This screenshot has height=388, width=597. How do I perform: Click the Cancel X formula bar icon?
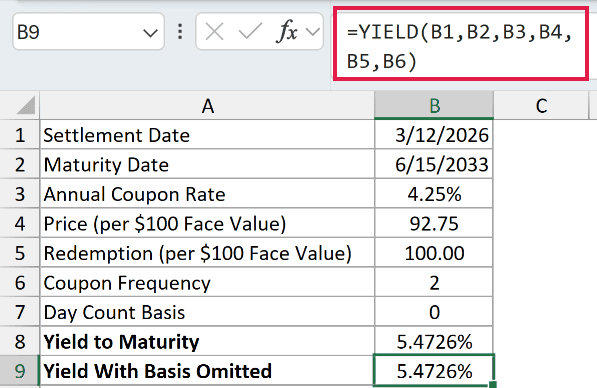214,32
